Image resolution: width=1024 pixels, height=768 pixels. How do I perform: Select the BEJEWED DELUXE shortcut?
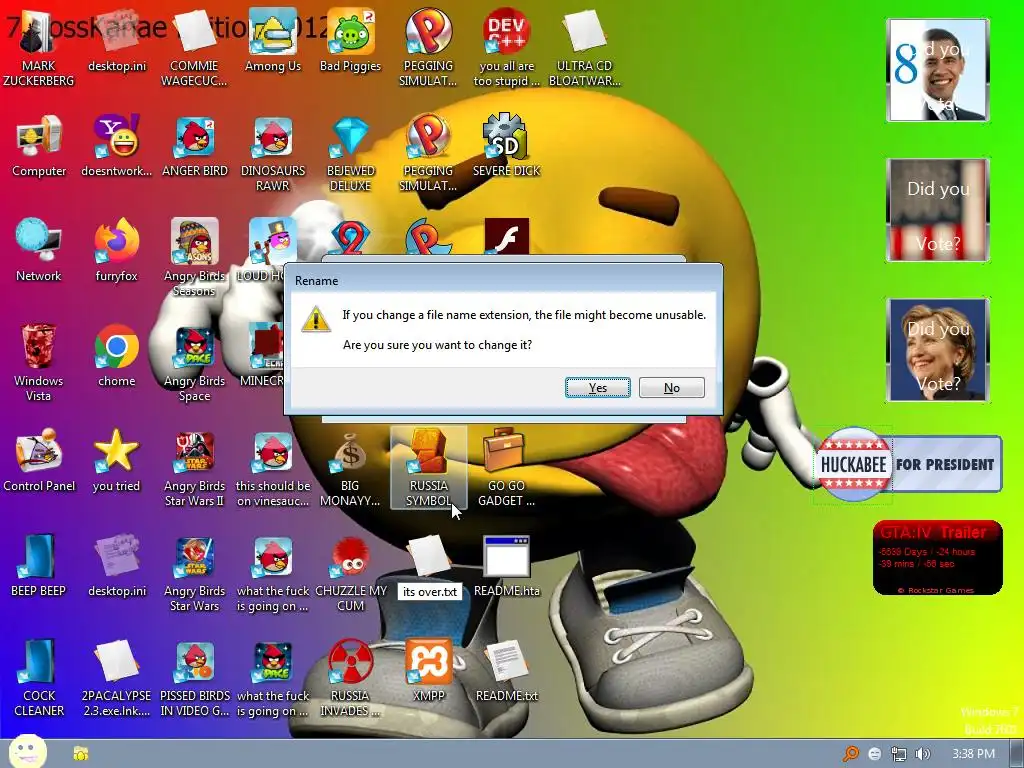350,152
